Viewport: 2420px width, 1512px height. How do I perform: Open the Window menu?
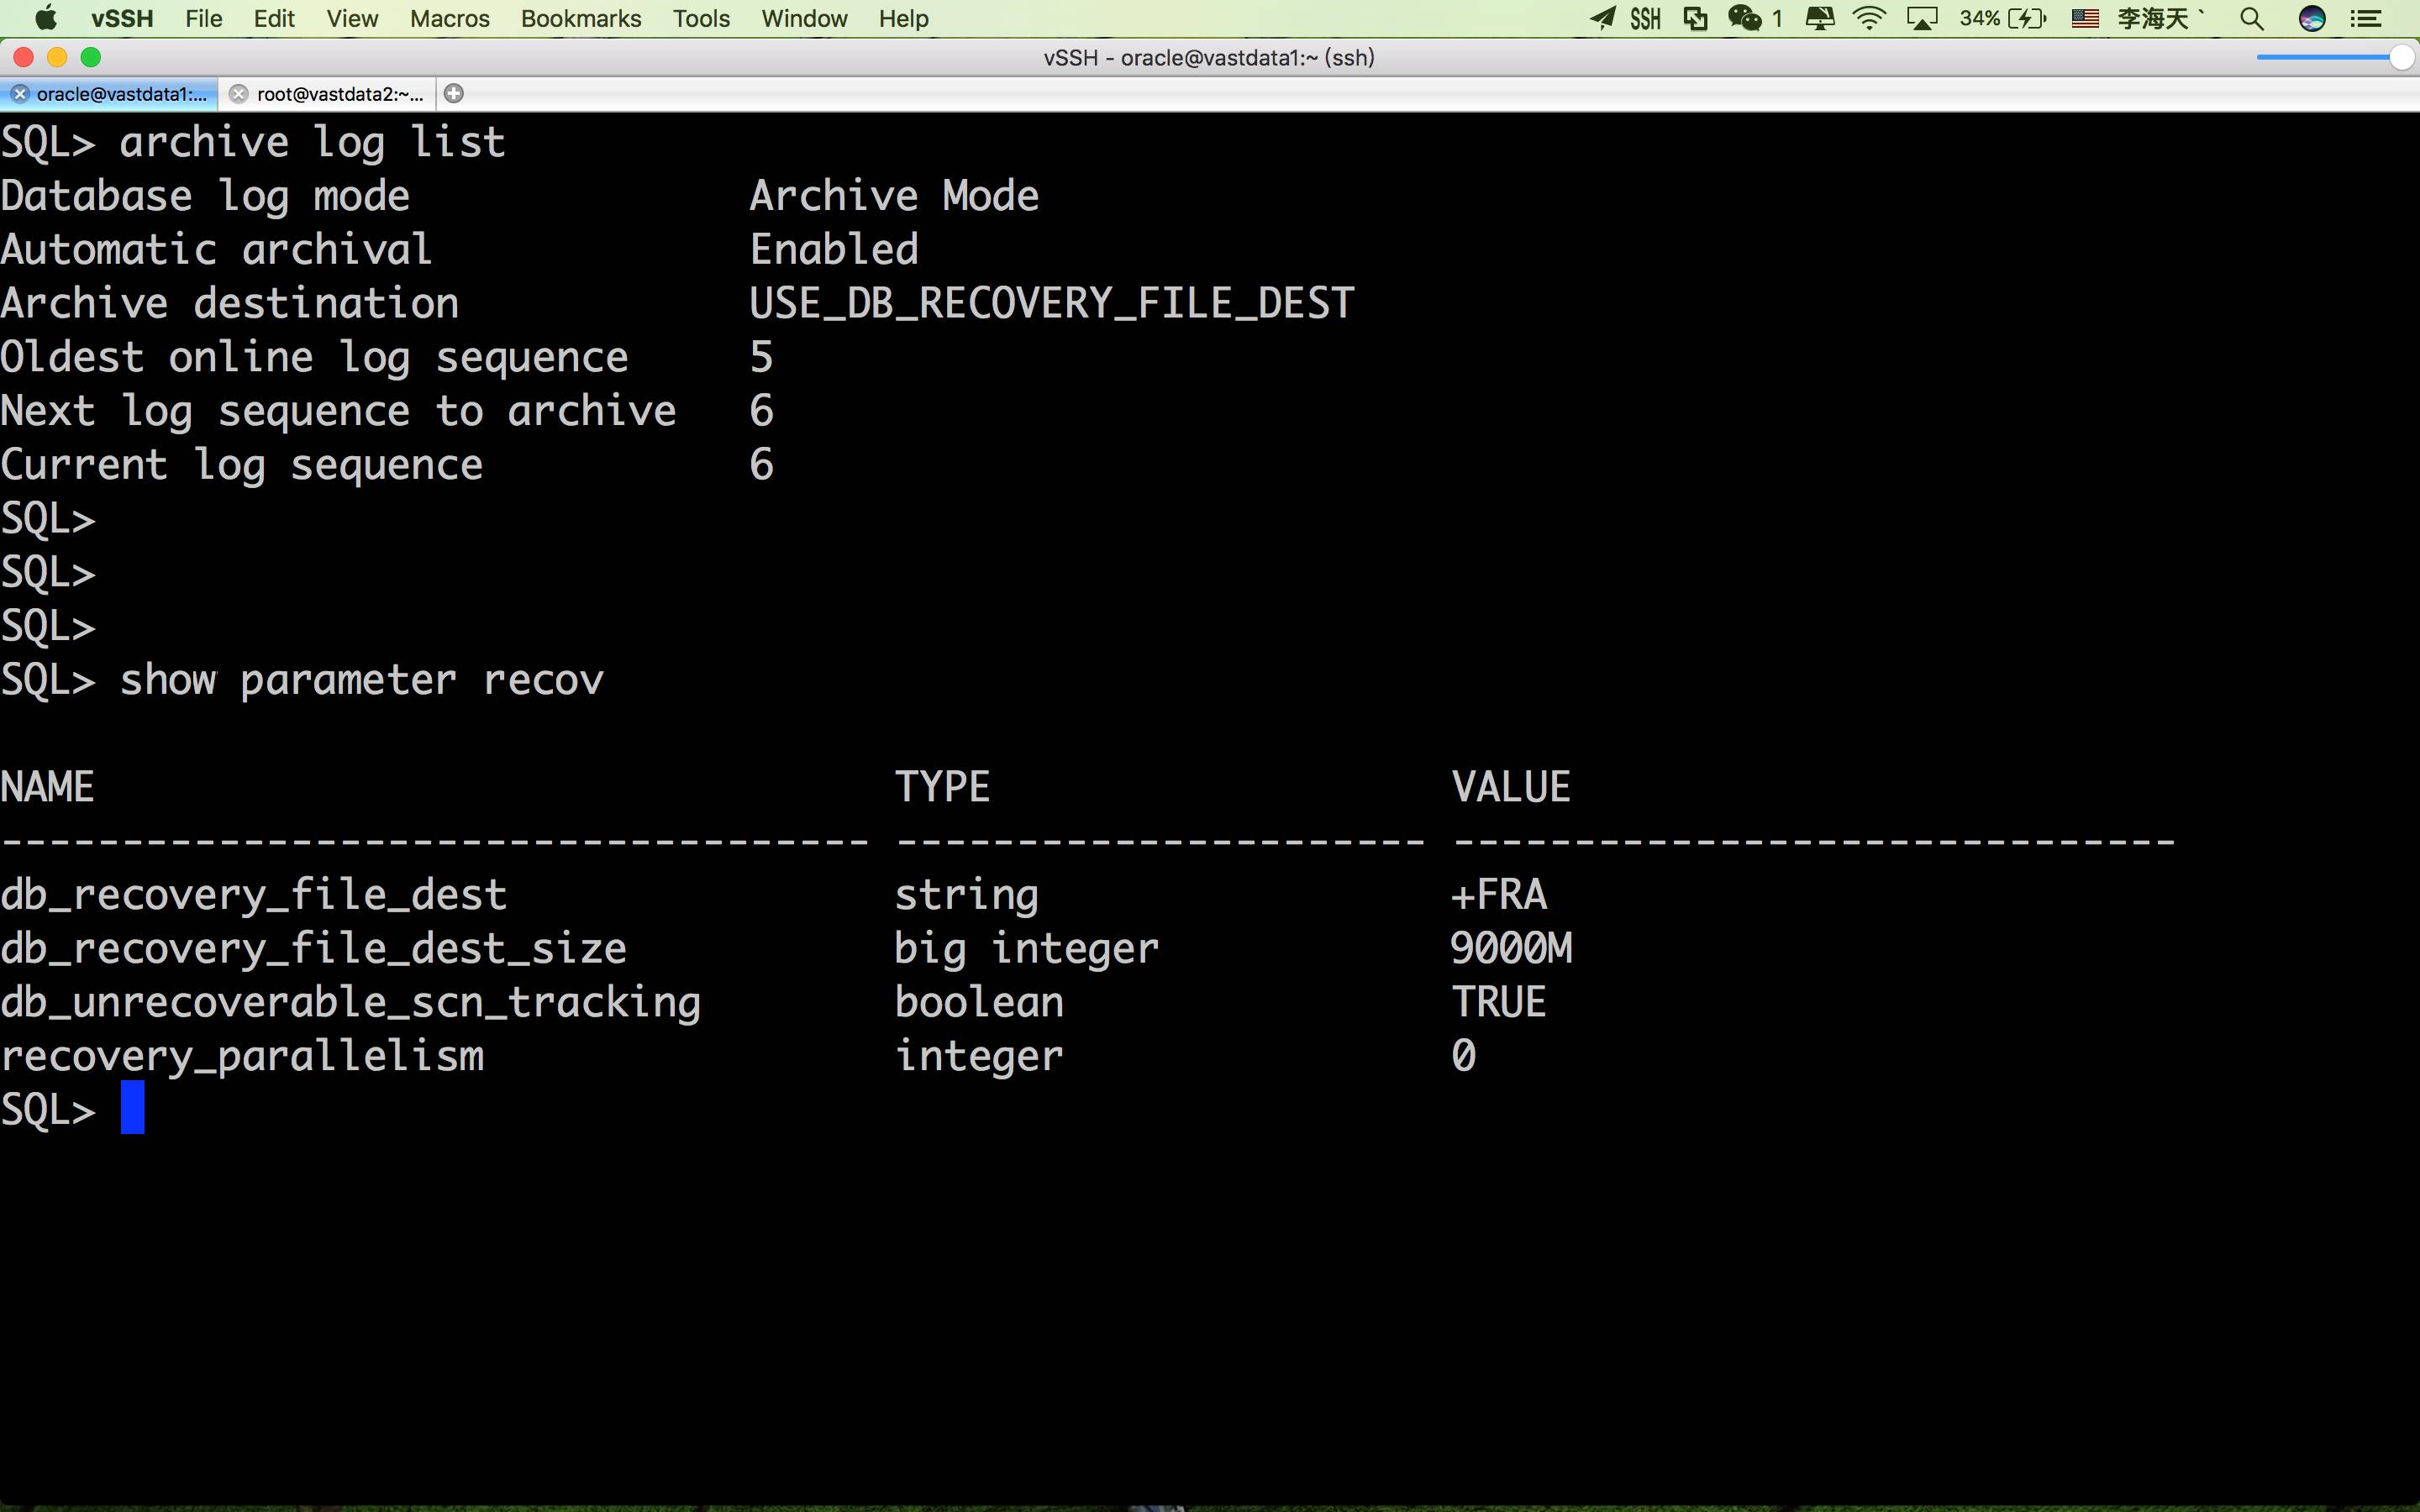tap(804, 18)
